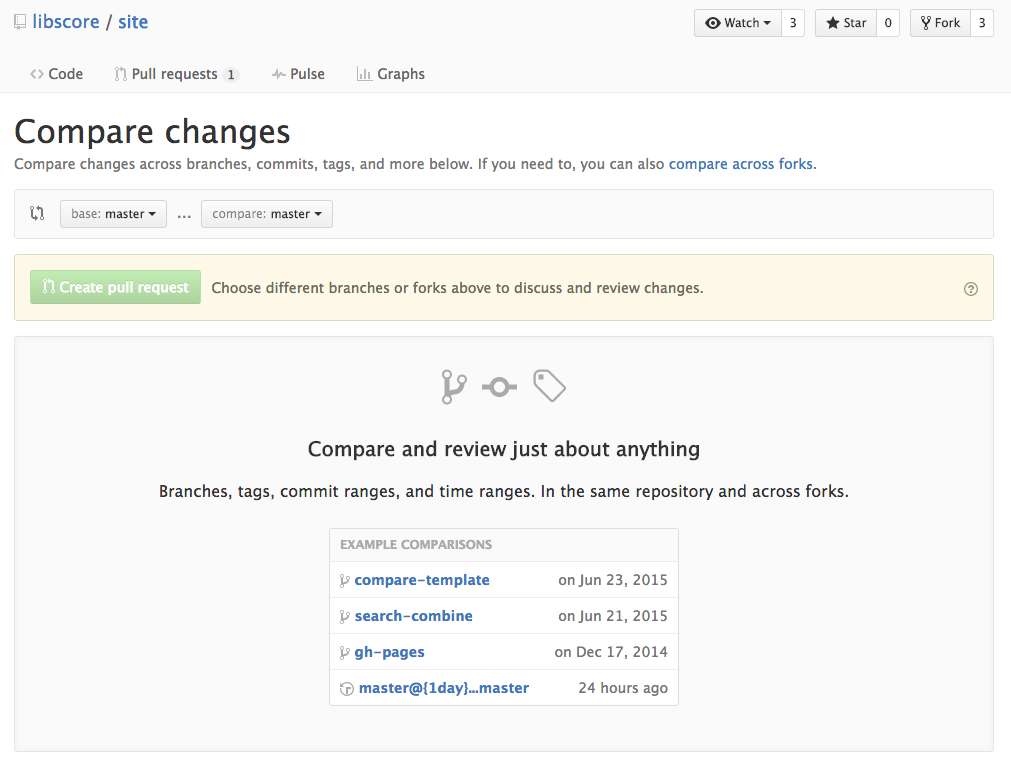Open the gh-pages comparison

pyautogui.click(x=389, y=652)
